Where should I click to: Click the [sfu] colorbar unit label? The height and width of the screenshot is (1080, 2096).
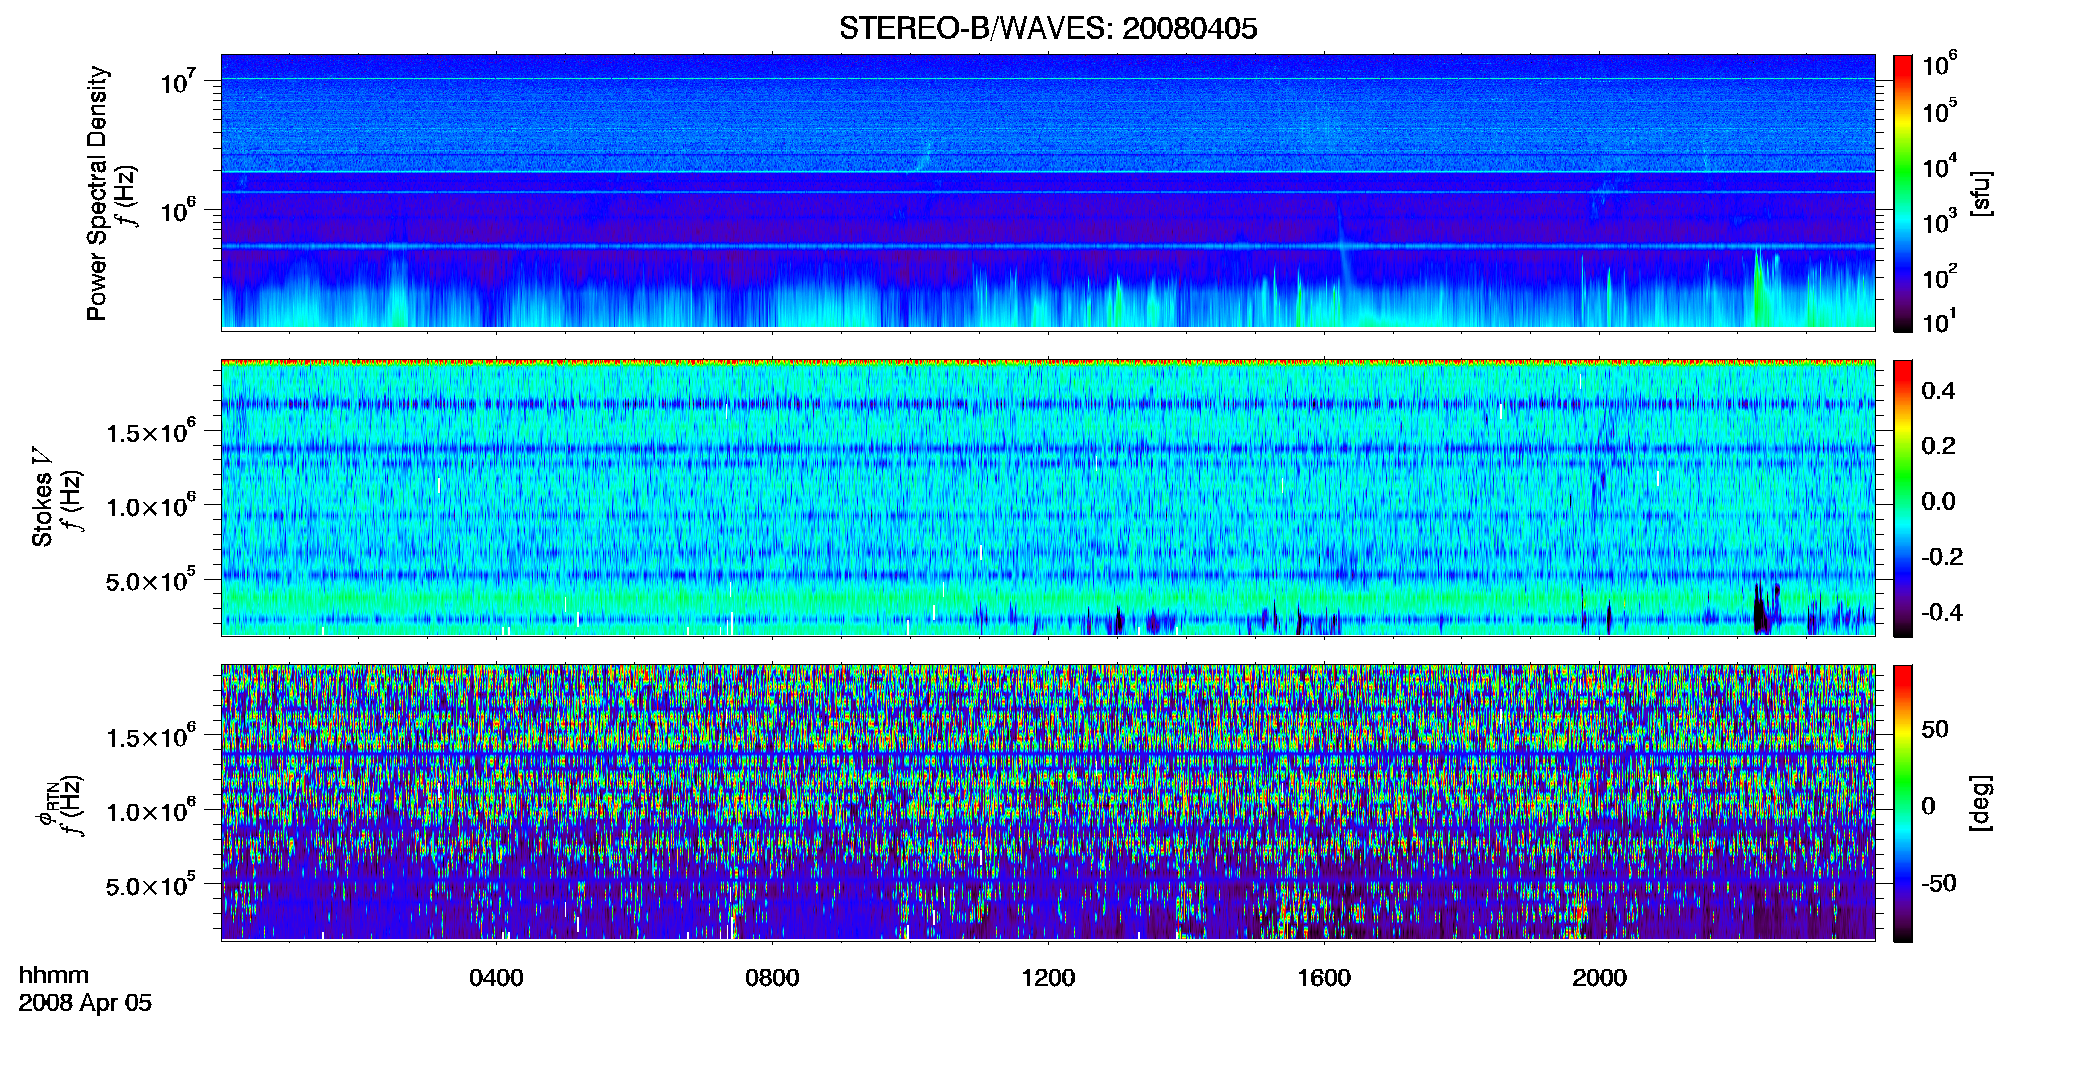point(1981,193)
